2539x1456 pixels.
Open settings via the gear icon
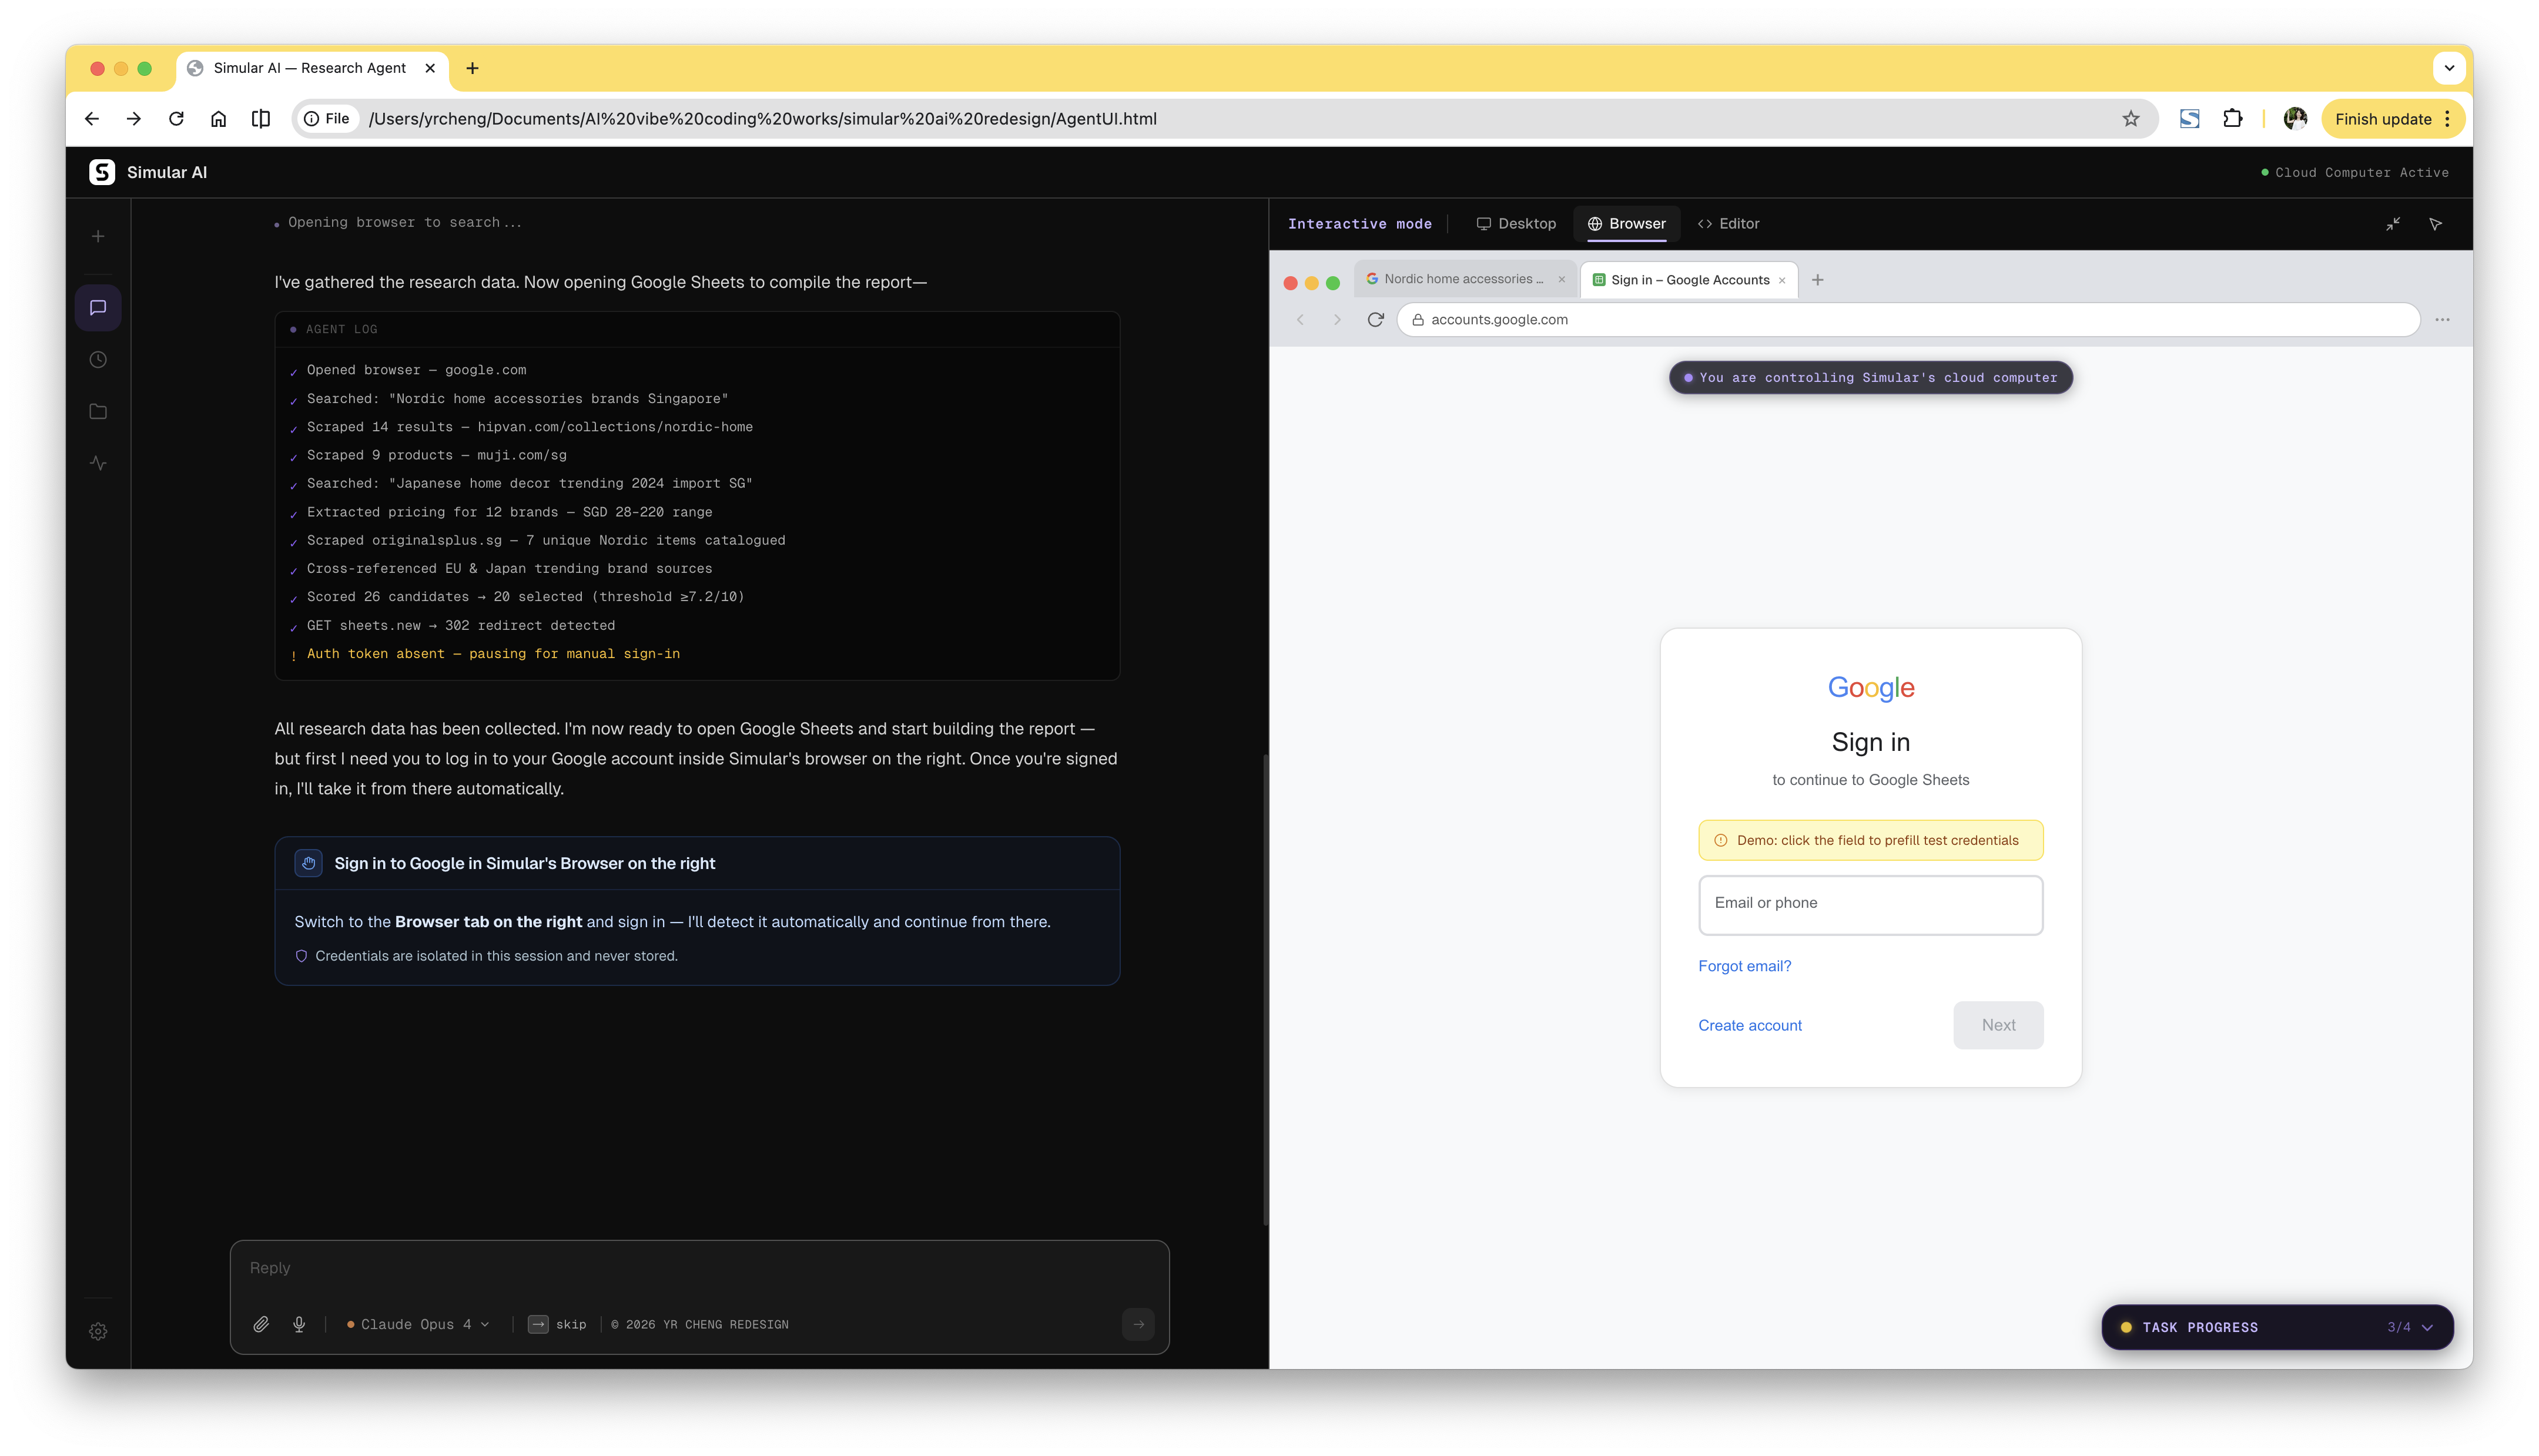(x=98, y=1331)
